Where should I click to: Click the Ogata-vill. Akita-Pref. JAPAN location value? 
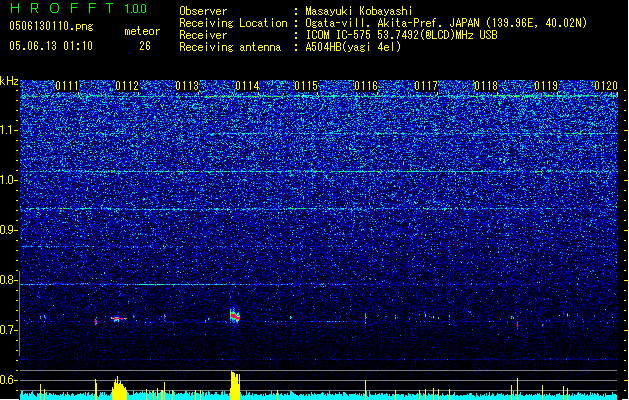[446, 23]
